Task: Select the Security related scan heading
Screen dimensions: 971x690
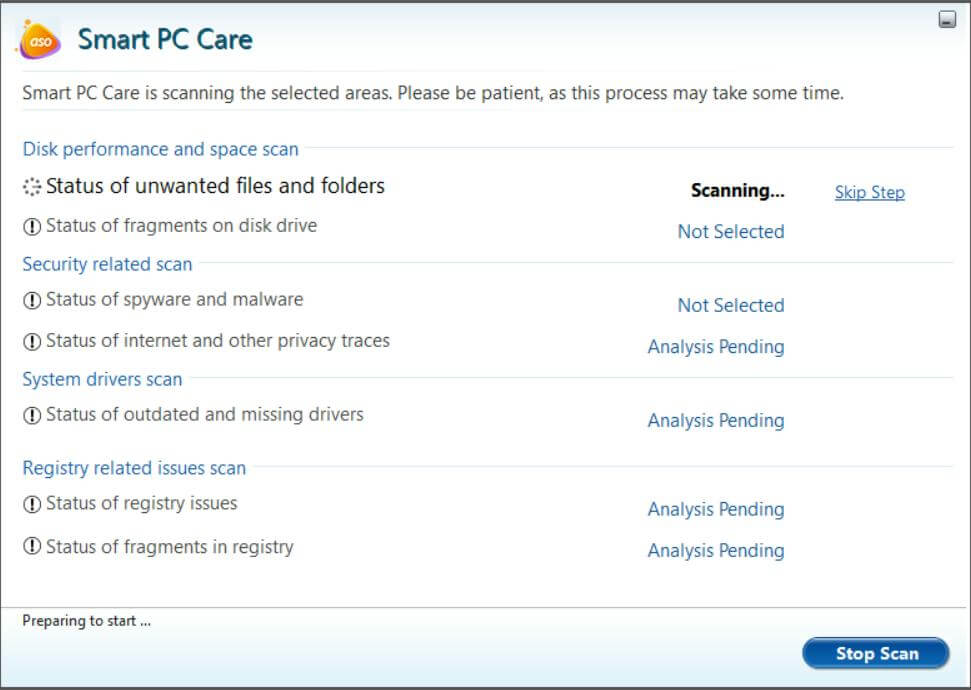Action: point(107,264)
